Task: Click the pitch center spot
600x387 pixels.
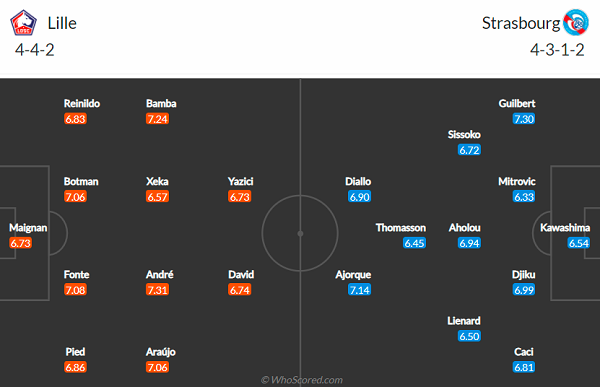Action: (300, 234)
